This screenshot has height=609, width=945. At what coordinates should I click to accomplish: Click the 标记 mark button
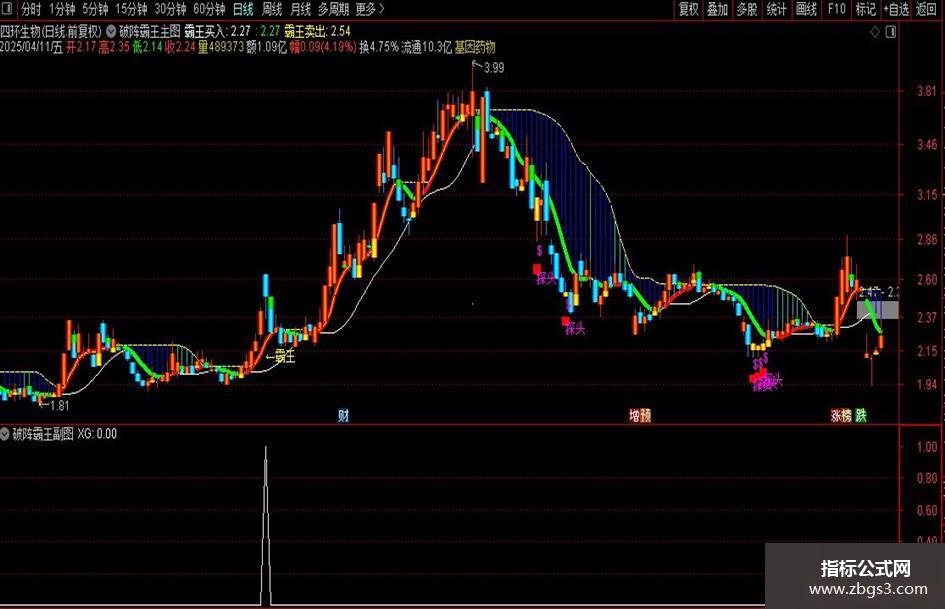pos(866,9)
